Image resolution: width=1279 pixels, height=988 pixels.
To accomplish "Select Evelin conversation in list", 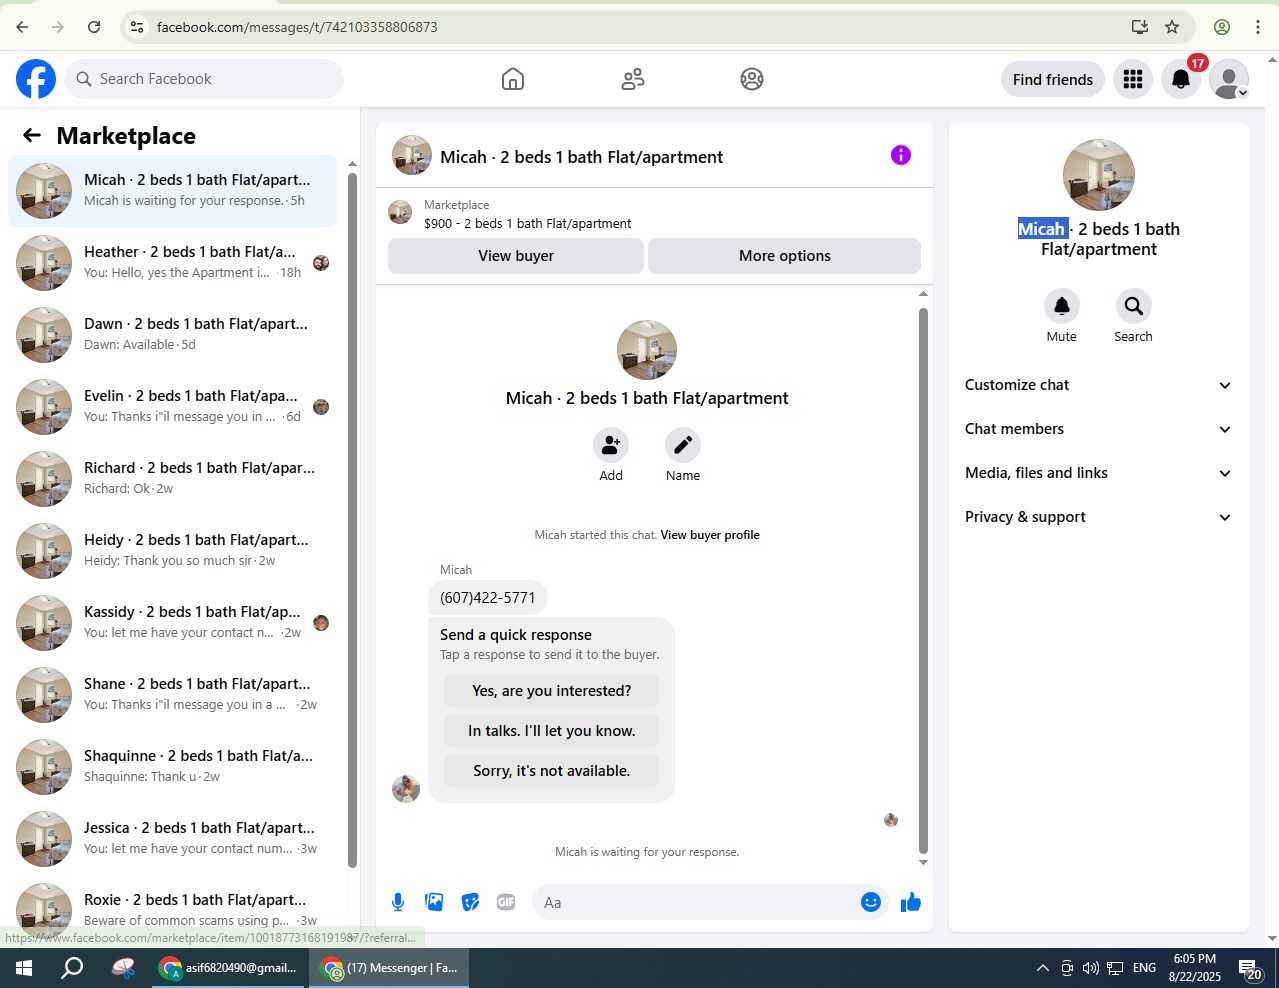I will (173, 407).
